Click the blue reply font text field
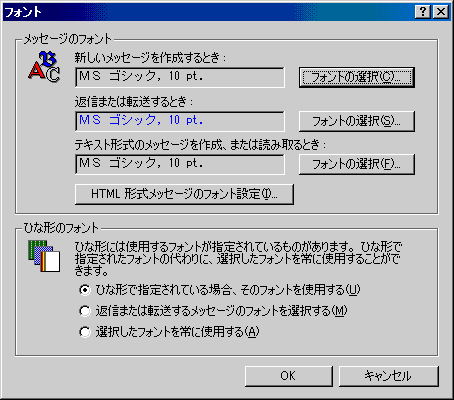Viewport: 454px width, 400px height. pos(180,121)
